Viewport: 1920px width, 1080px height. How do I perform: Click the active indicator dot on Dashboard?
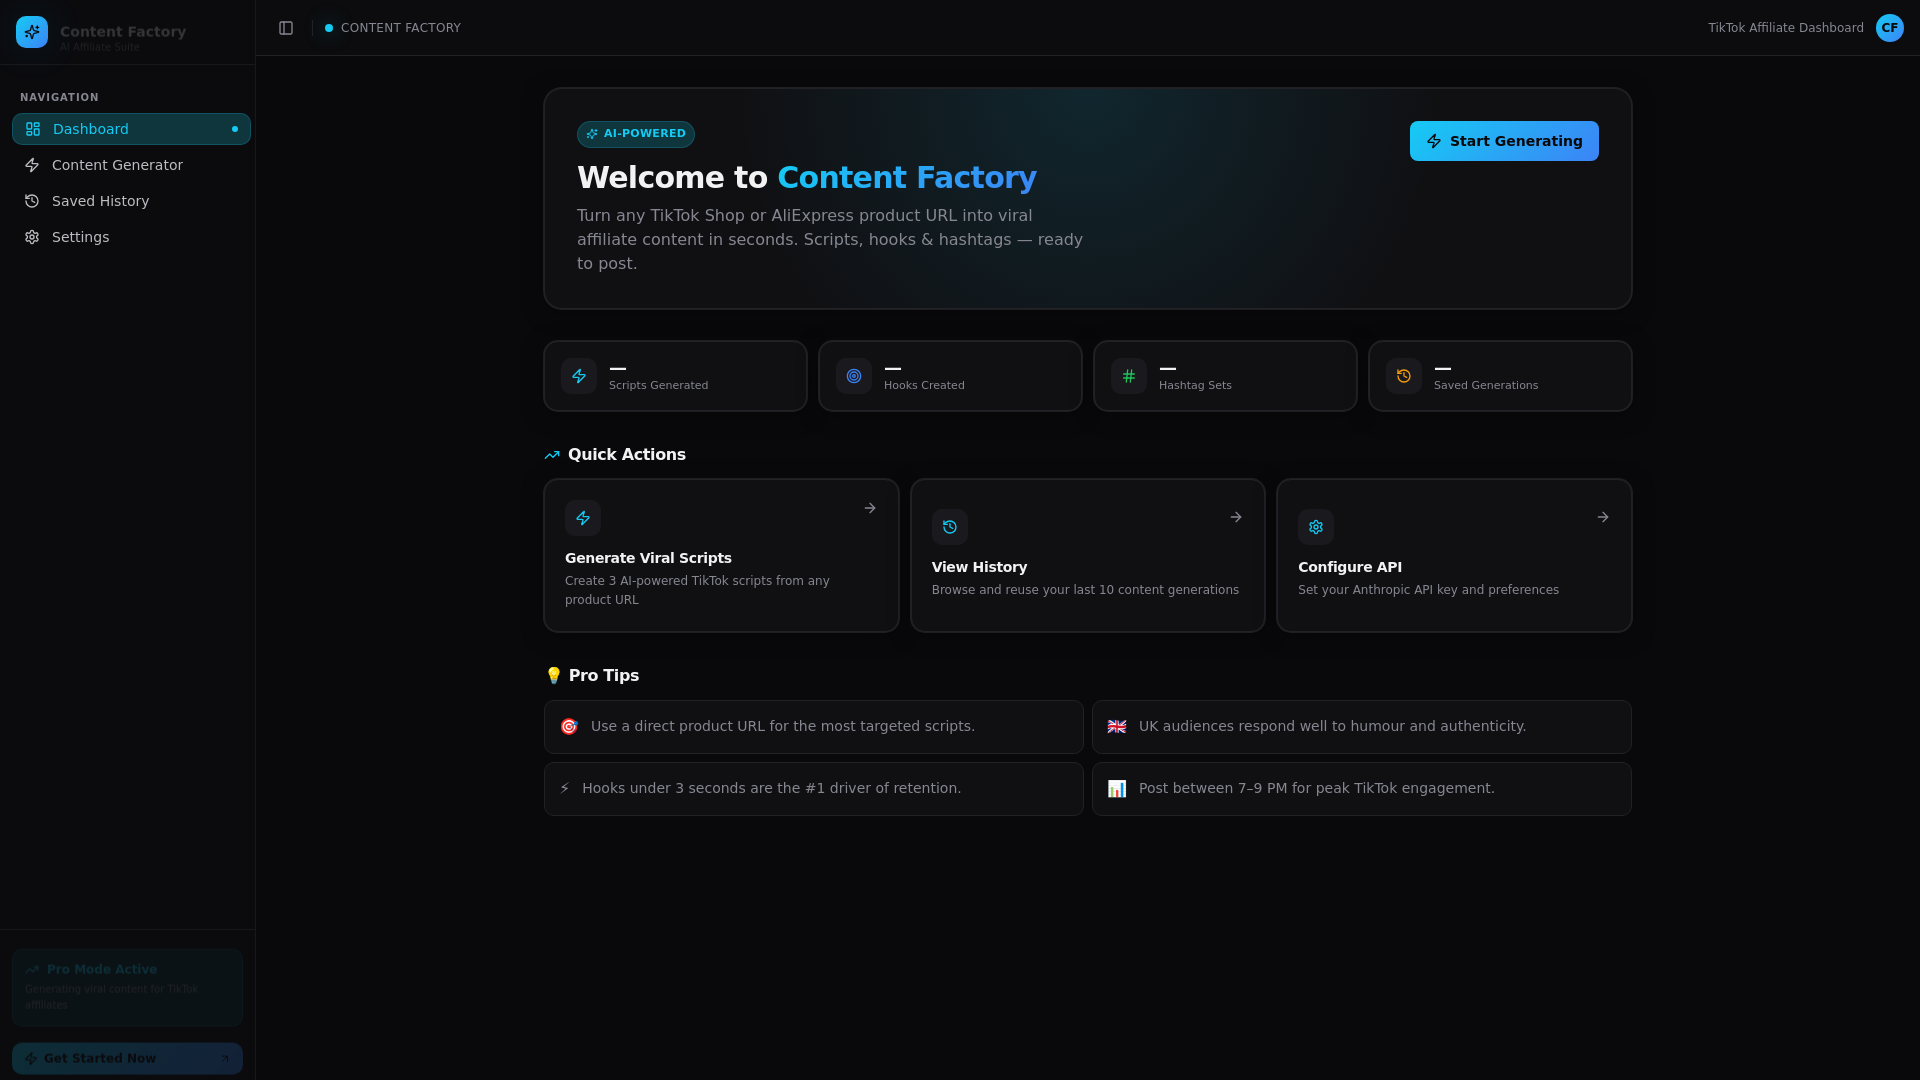[234, 129]
